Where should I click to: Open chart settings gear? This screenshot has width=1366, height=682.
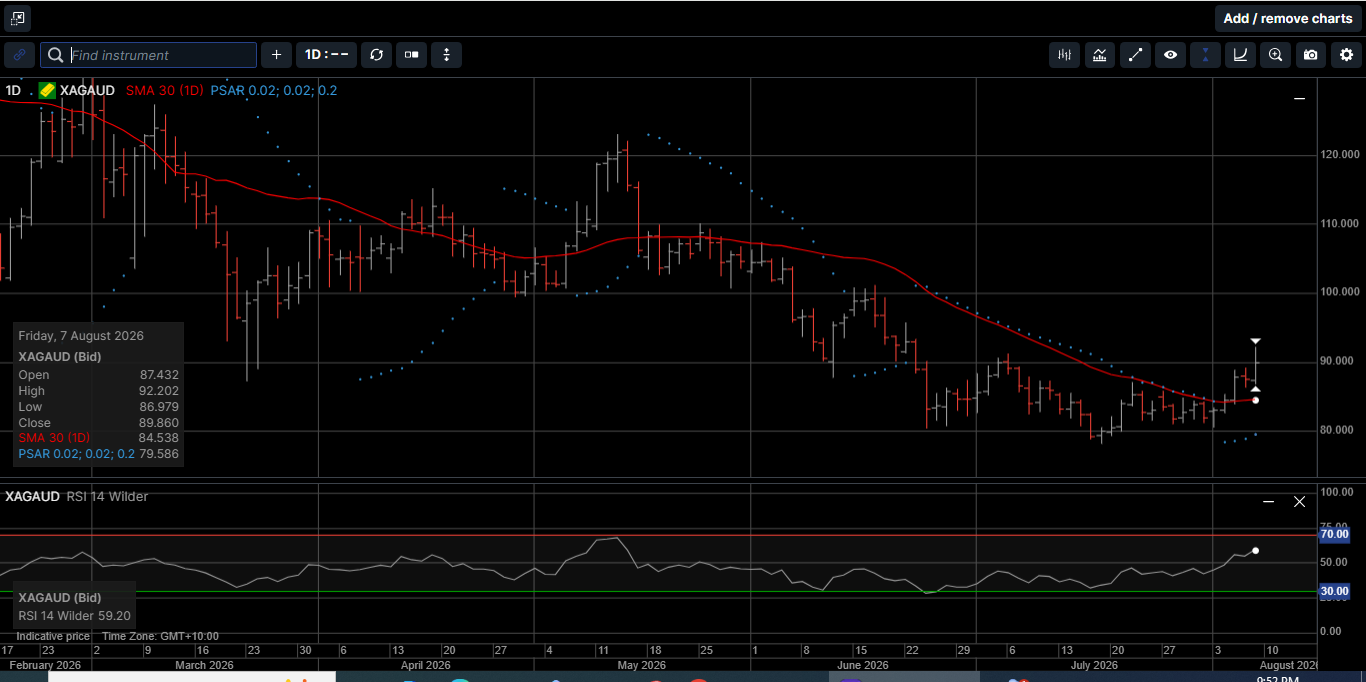click(x=1346, y=55)
